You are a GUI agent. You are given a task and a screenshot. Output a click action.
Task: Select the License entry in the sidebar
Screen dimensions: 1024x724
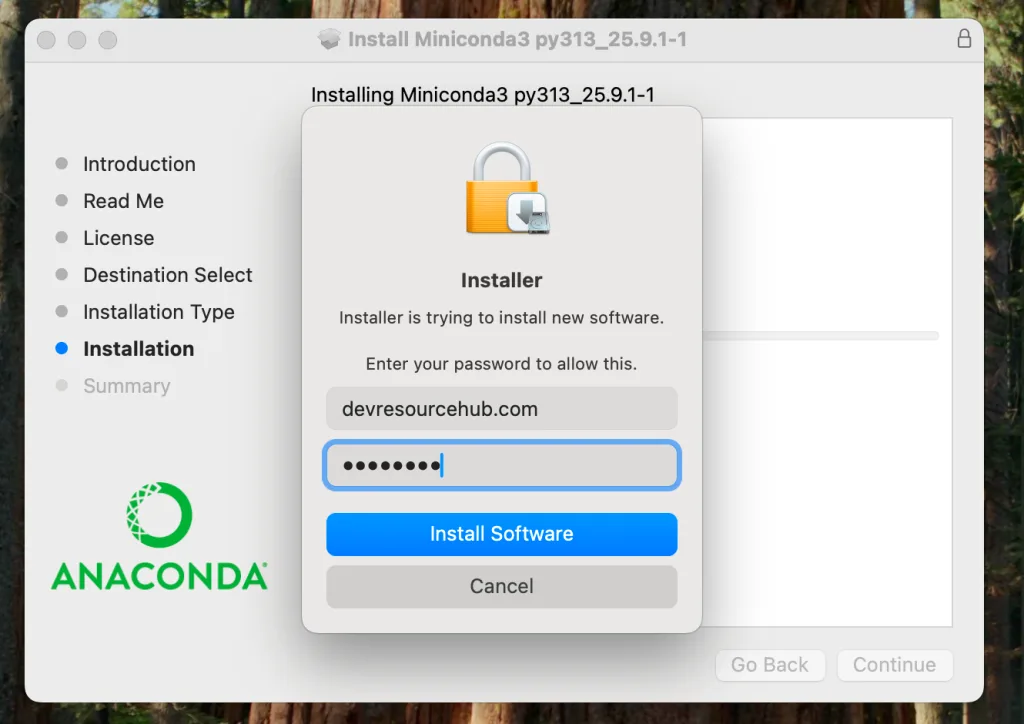tap(118, 238)
